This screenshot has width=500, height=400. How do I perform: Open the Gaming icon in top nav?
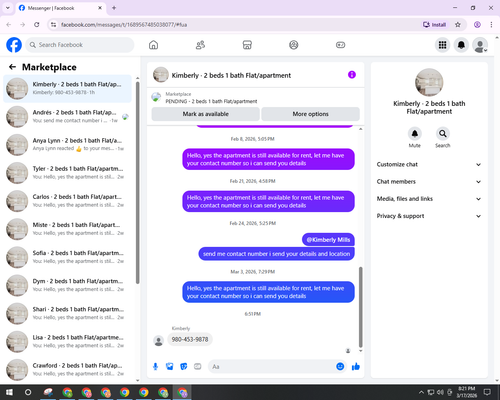[340, 45]
